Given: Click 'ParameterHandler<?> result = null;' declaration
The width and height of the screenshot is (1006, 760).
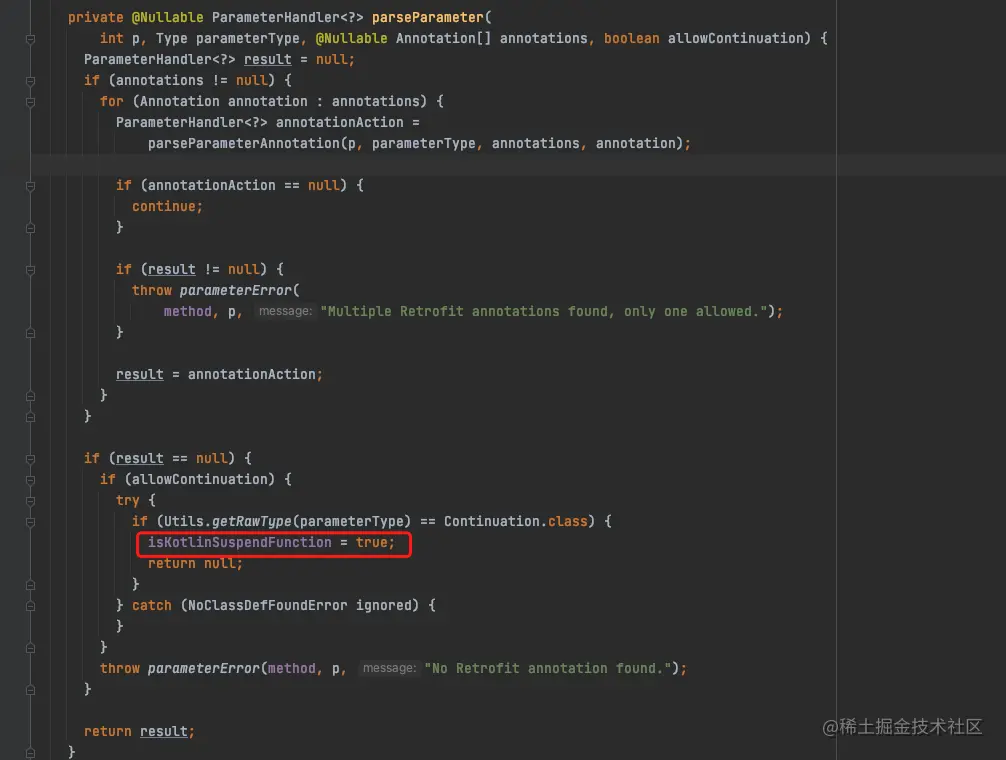Looking at the screenshot, I should pos(219,60).
